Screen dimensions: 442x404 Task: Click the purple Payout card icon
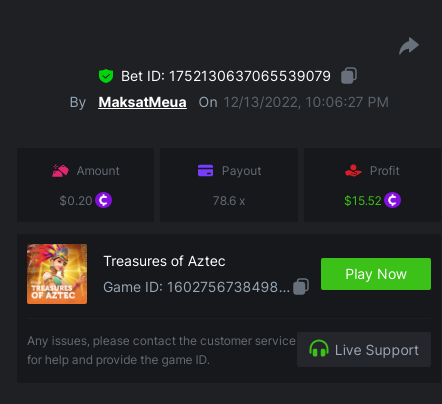pyautogui.click(x=205, y=170)
